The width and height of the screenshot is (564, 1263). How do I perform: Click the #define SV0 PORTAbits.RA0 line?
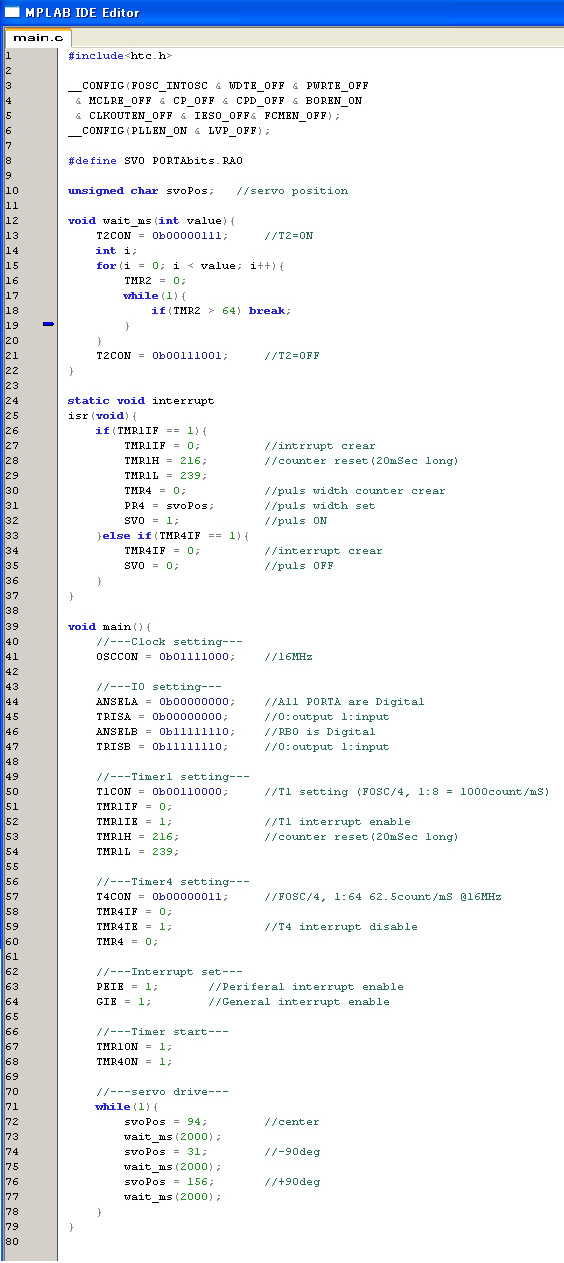point(156,161)
